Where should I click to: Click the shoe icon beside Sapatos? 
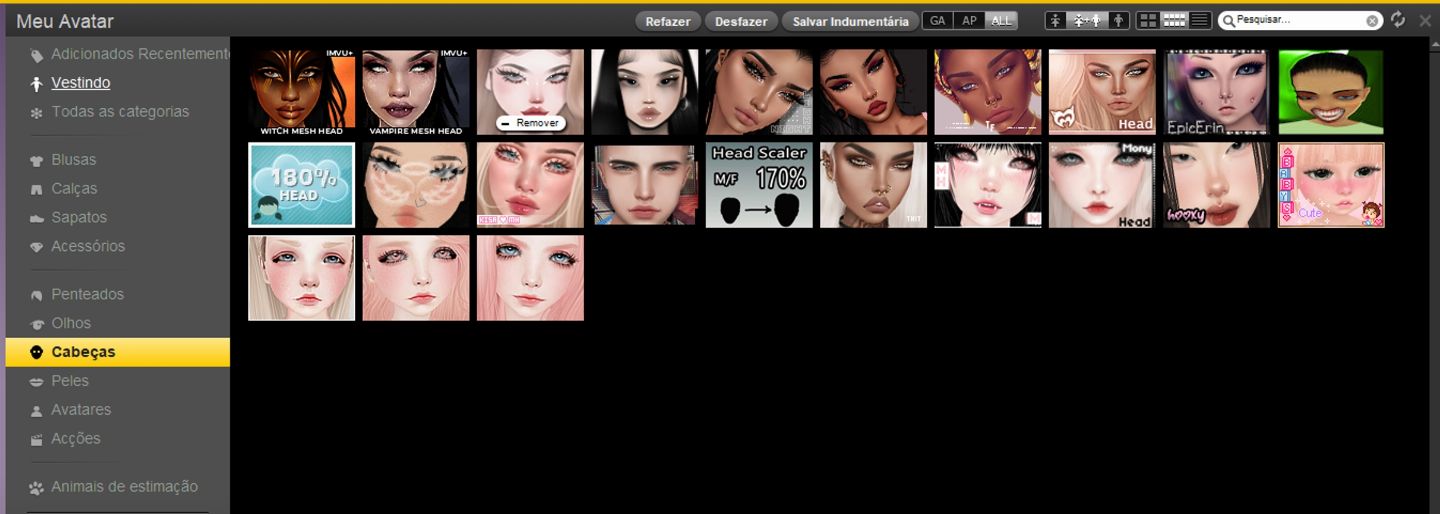(37, 218)
